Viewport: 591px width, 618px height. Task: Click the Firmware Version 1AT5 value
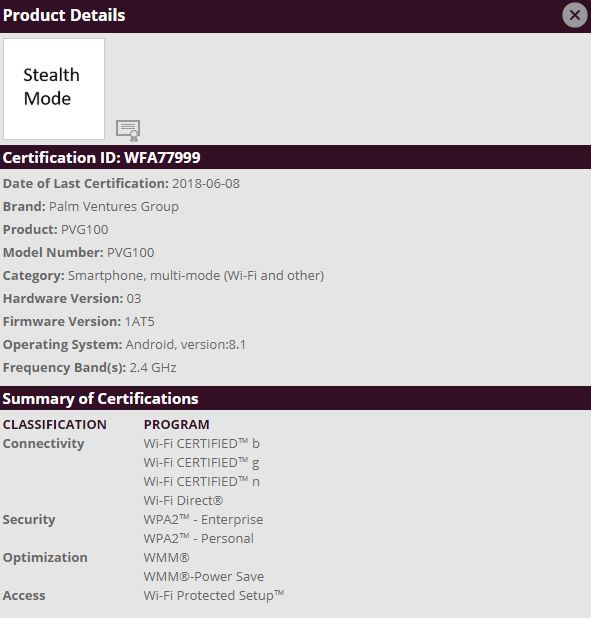tap(140, 322)
